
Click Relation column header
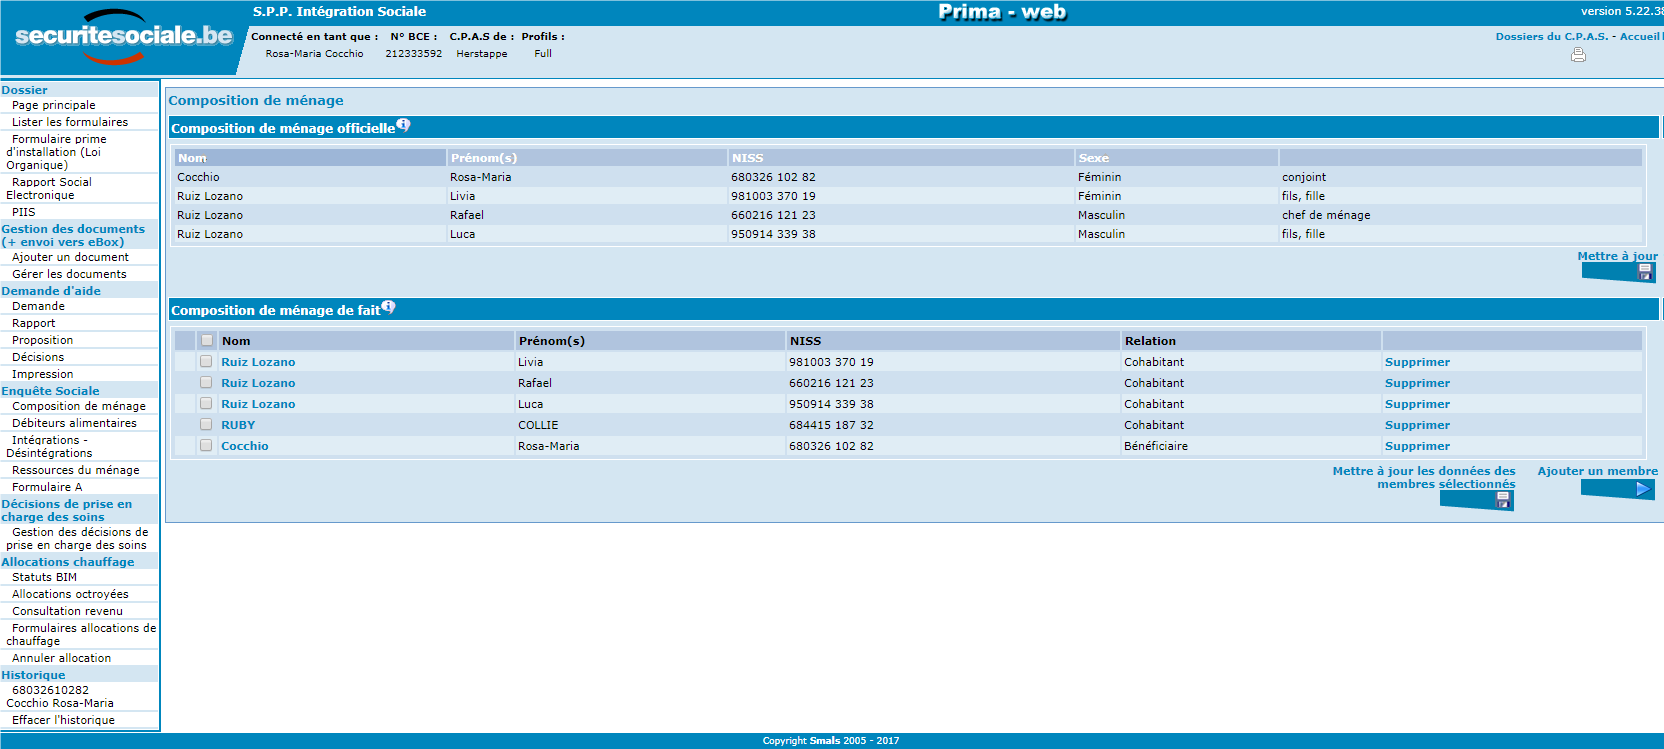(x=1150, y=341)
